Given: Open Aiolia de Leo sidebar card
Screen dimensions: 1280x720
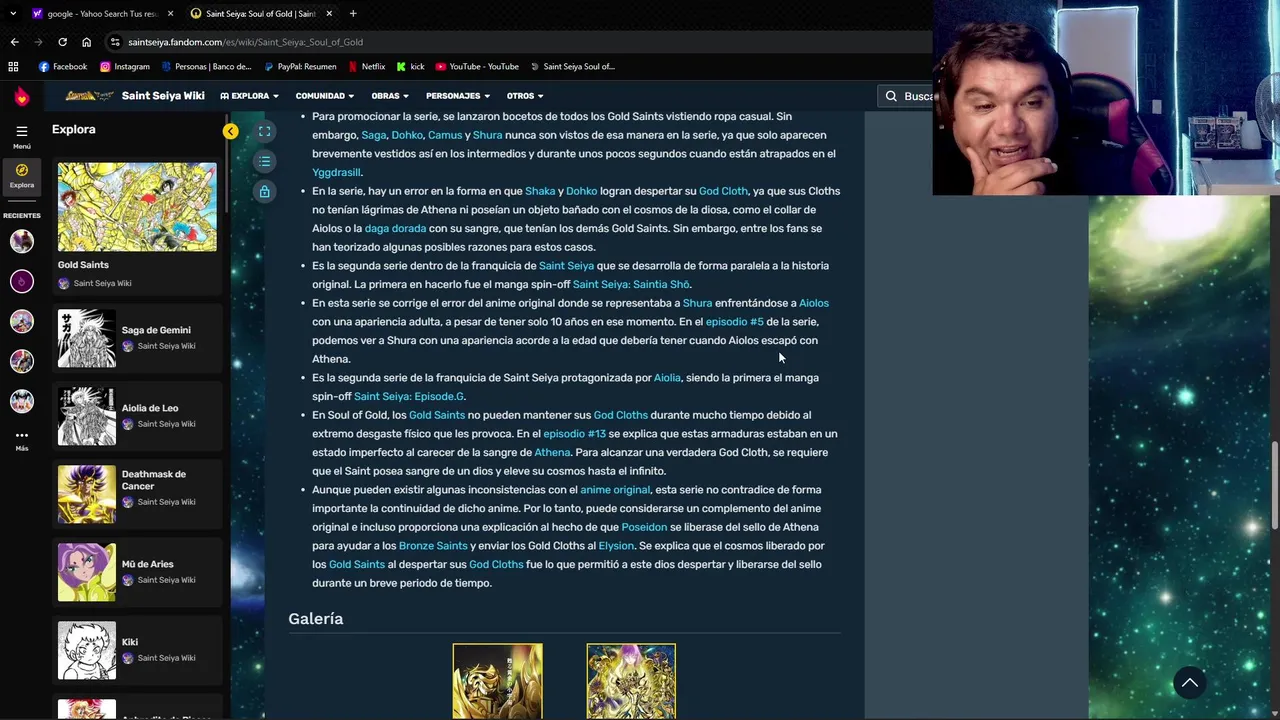Looking at the screenshot, I should coord(137,416).
